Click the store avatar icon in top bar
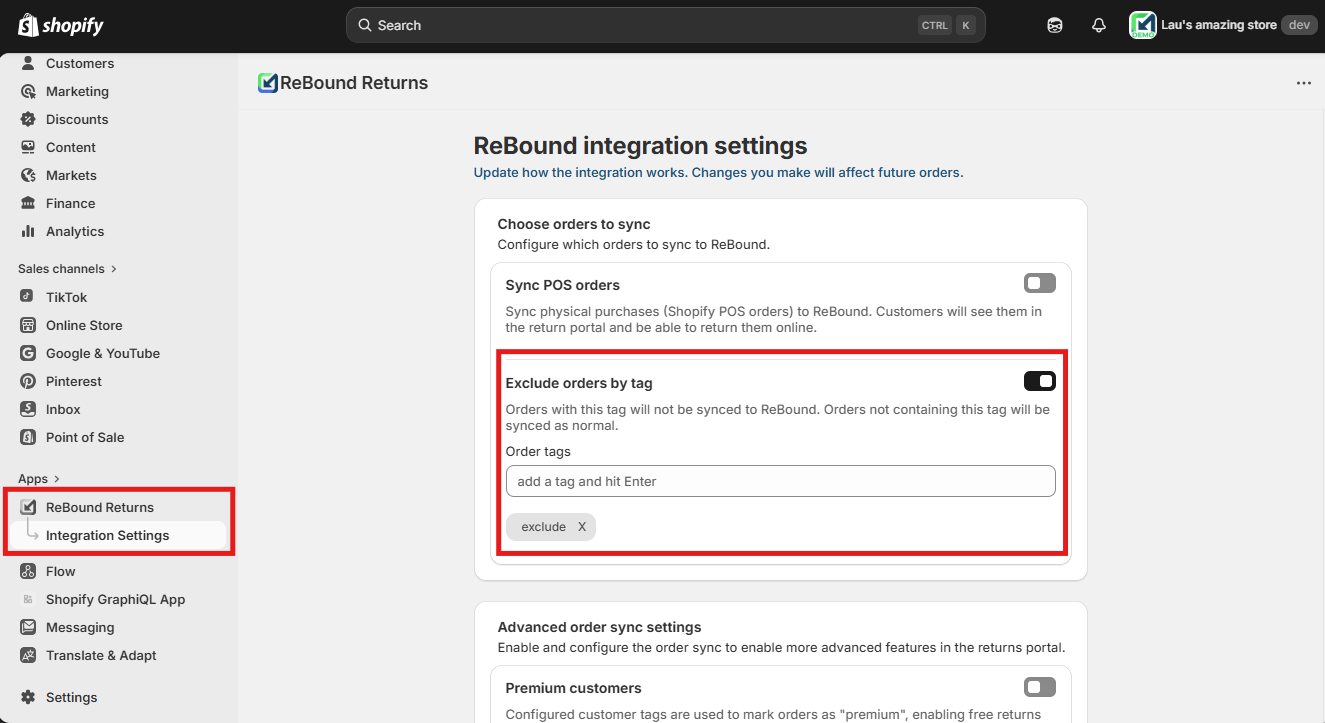The width and height of the screenshot is (1325, 723). tap(1143, 25)
